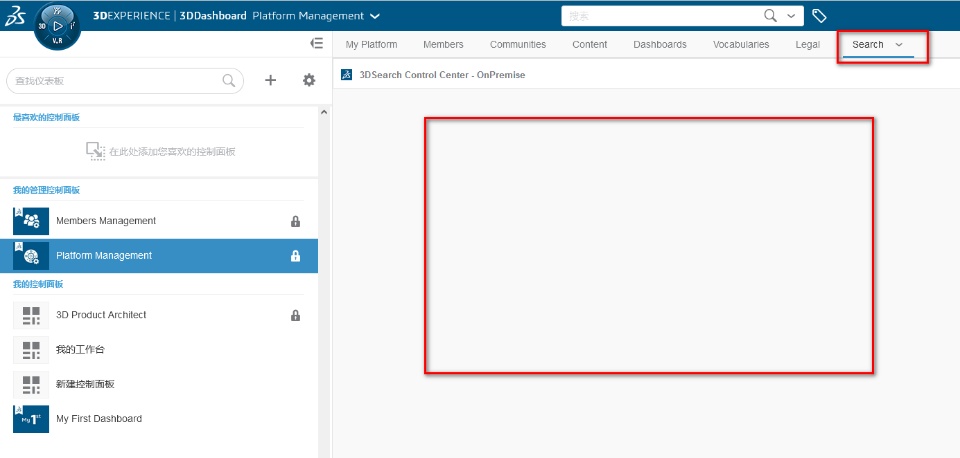This screenshot has width=960, height=458.
Task: Click the find-dashboard search field
Action: (x=125, y=81)
